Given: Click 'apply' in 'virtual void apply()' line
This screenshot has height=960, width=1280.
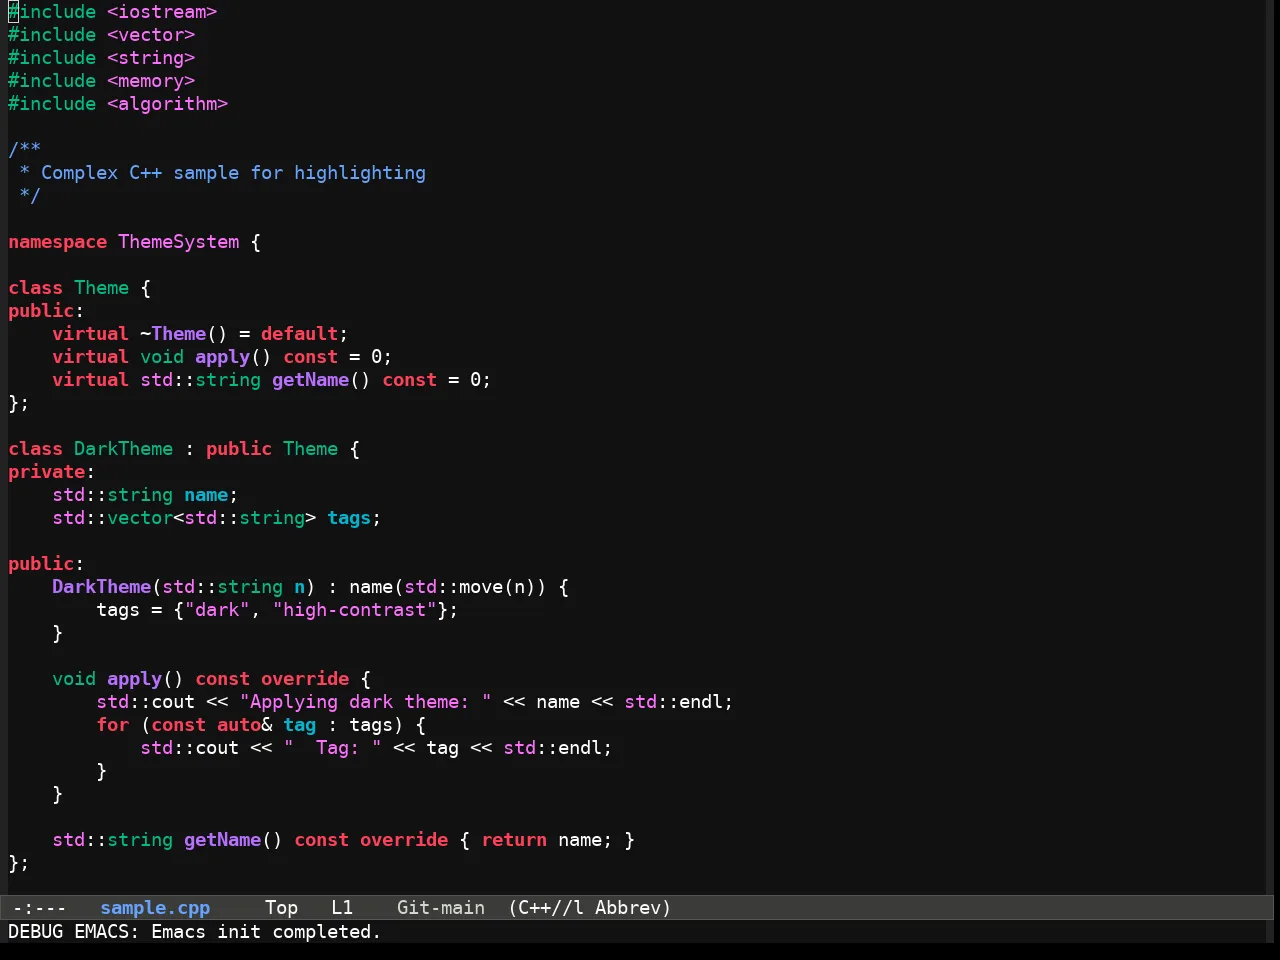Looking at the screenshot, I should [223, 357].
